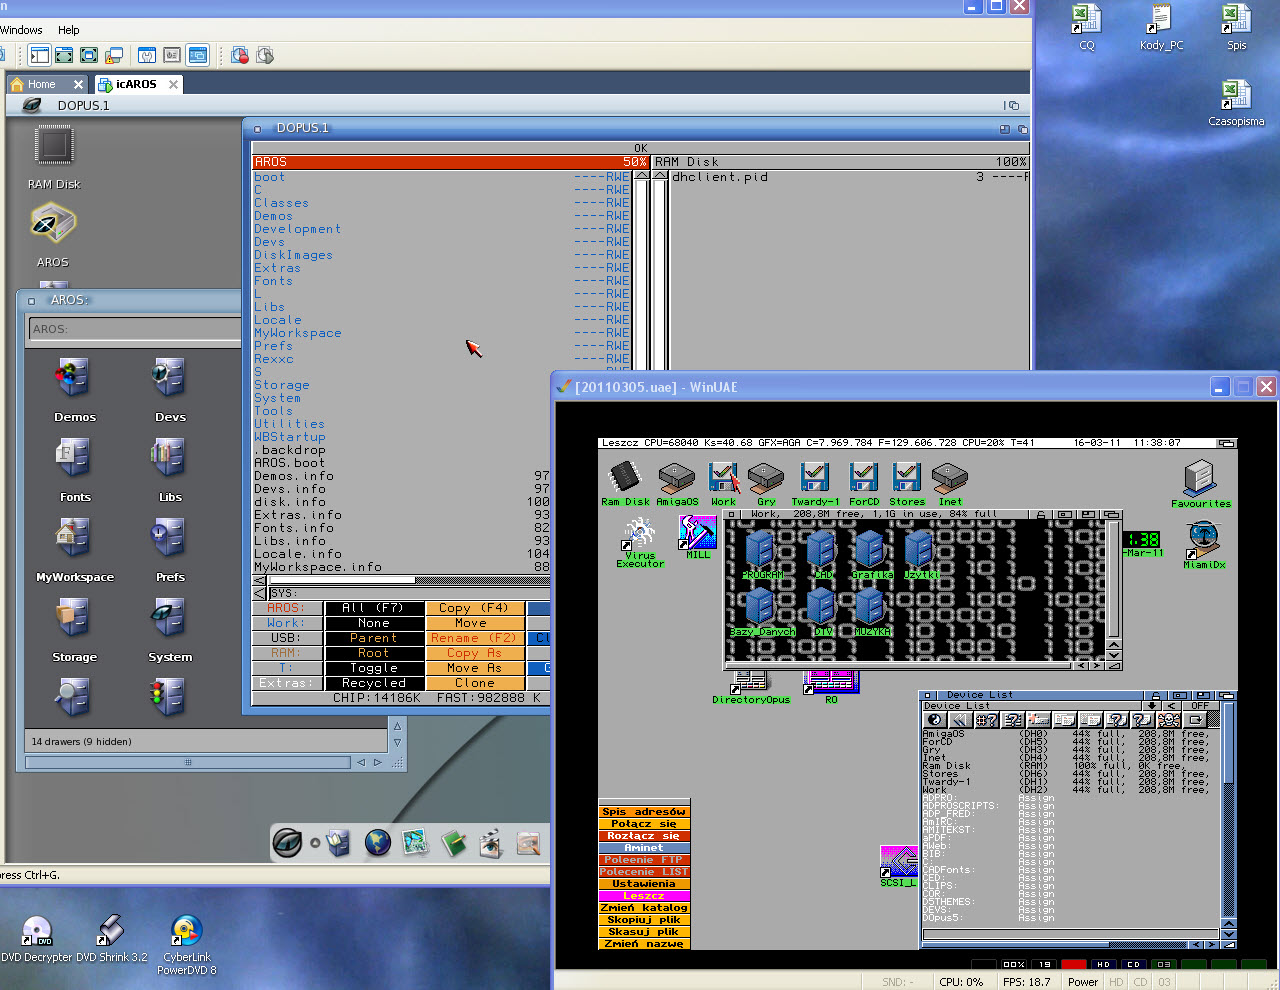Click the yin-yang icon in Device List toolbar
The height and width of the screenshot is (990, 1280).
pos(935,720)
